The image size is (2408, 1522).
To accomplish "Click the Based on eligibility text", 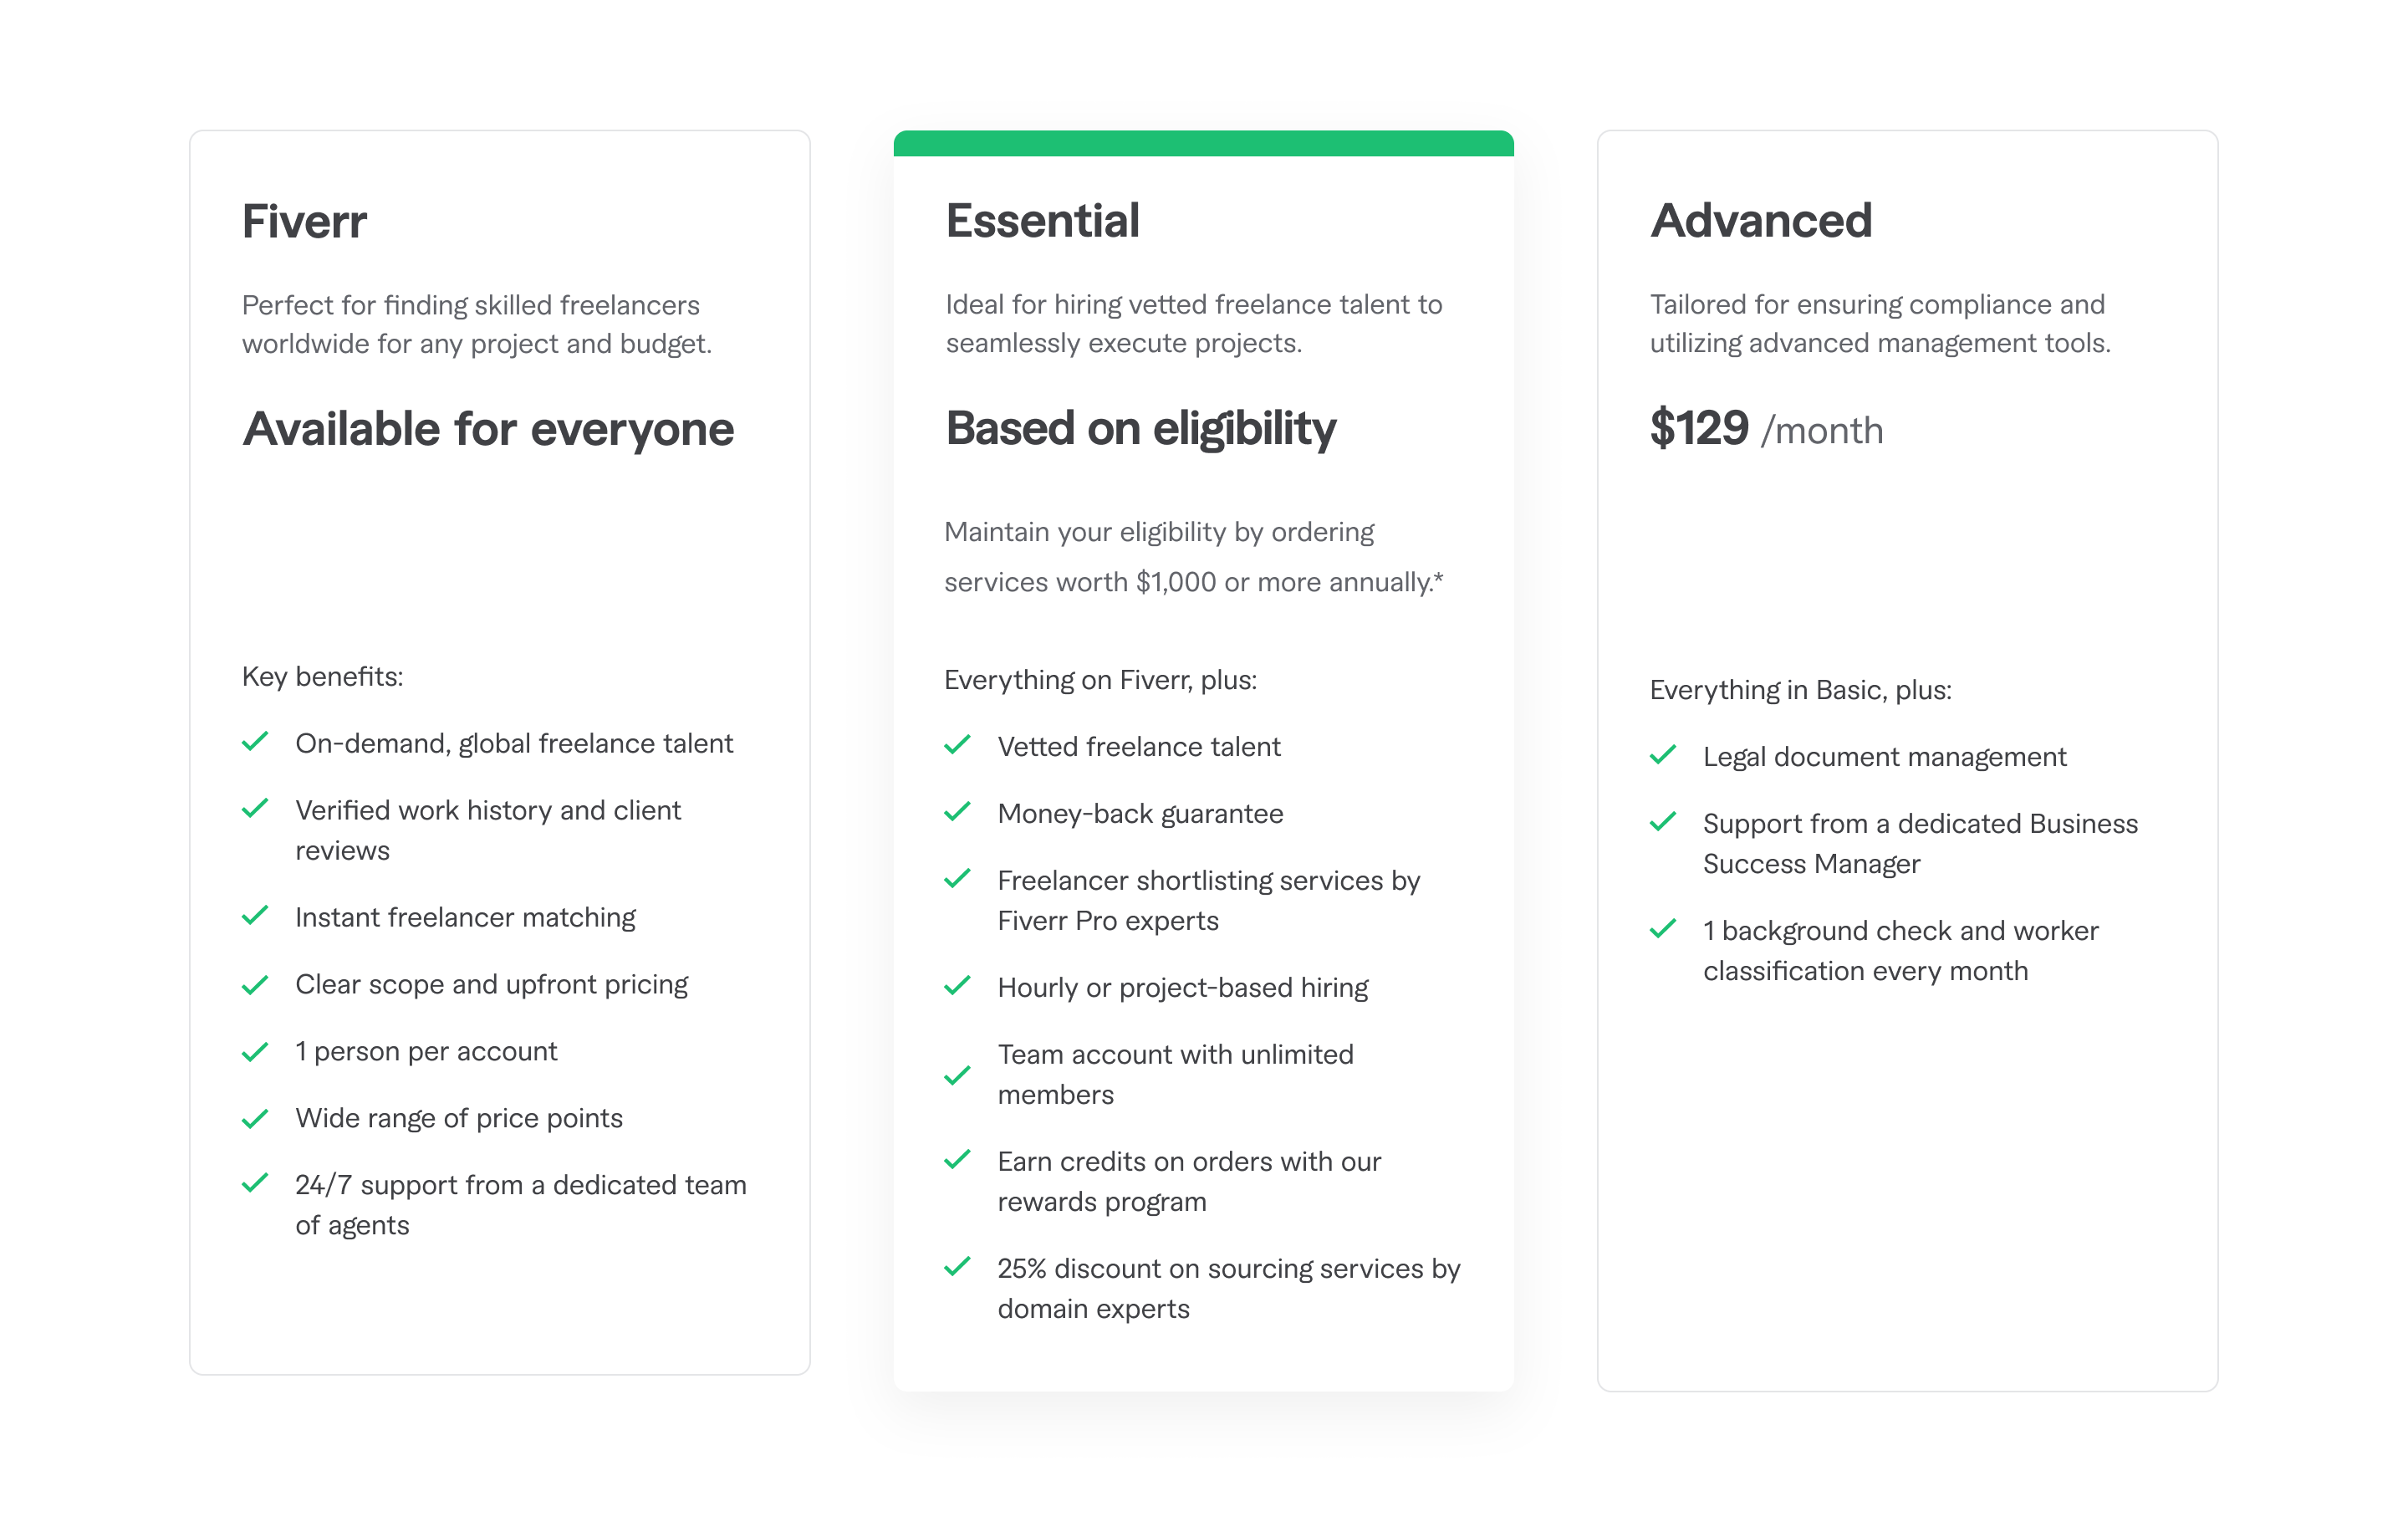I will [1140, 429].
